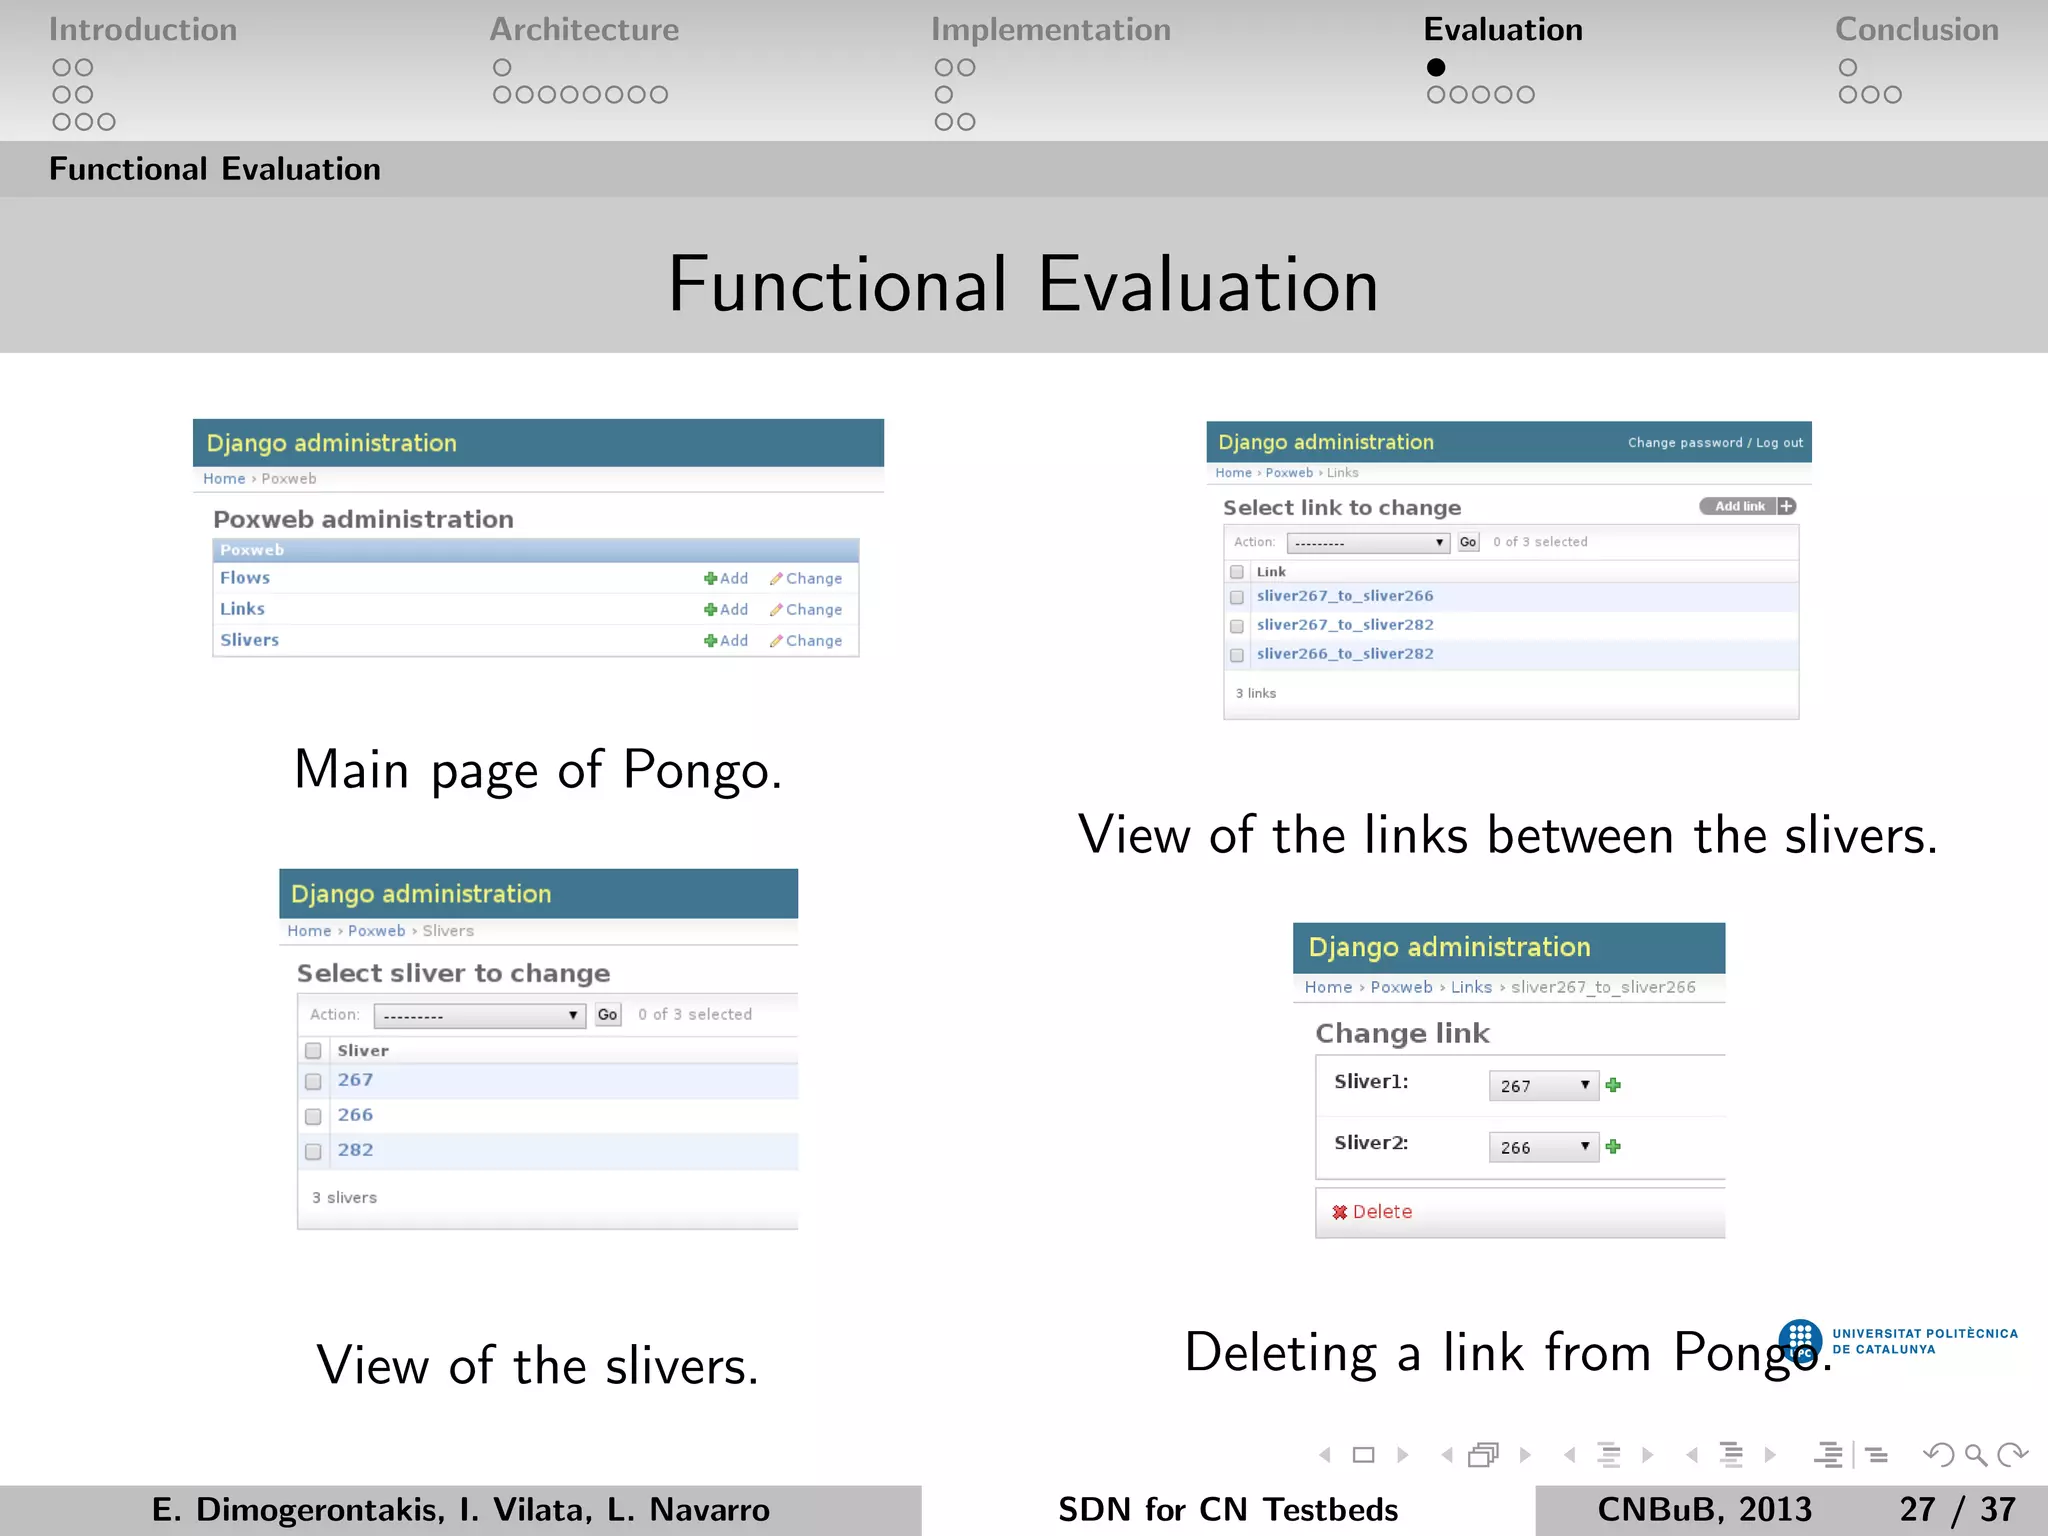Click Go button in slivers view
This screenshot has width=2048, height=1536.
click(608, 1015)
